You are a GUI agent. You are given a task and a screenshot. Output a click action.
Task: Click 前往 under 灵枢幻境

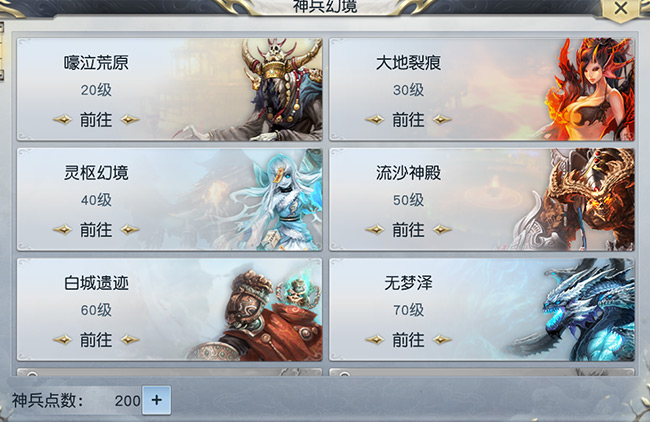pyautogui.click(x=96, y=230)
